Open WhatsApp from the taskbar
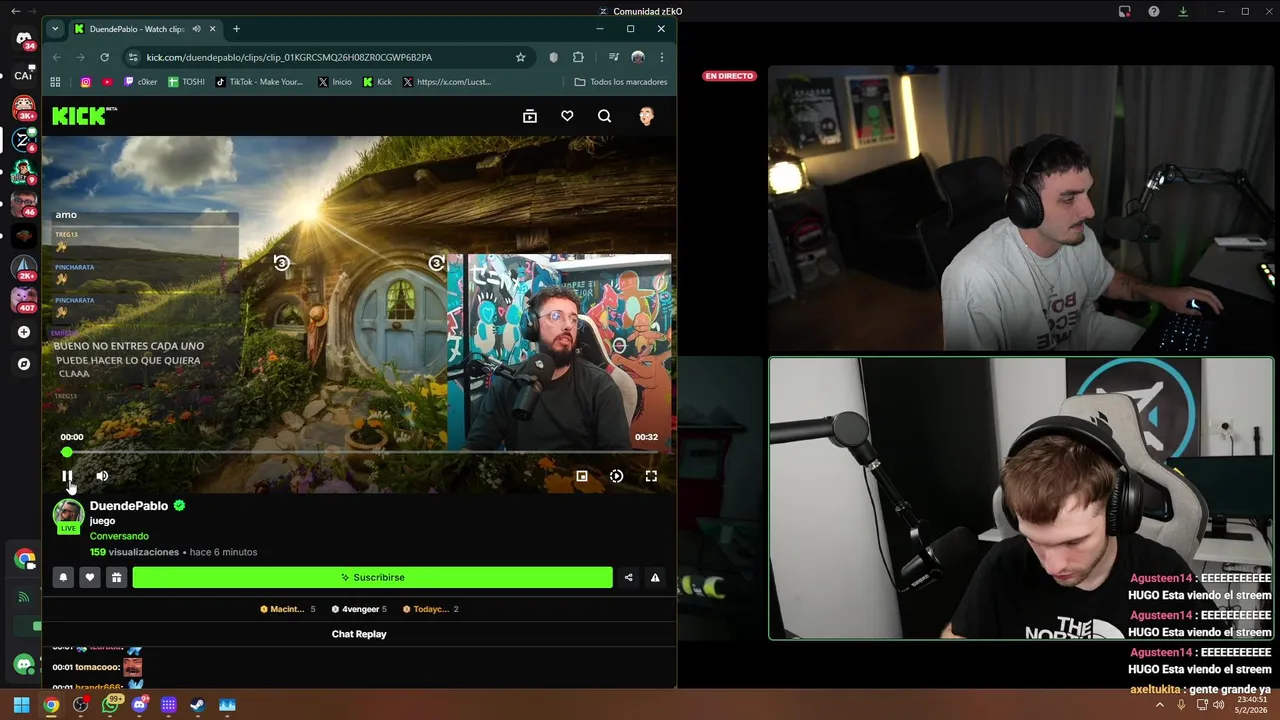The height and width of the screenshot is (720, 1280). pos(110,705)
